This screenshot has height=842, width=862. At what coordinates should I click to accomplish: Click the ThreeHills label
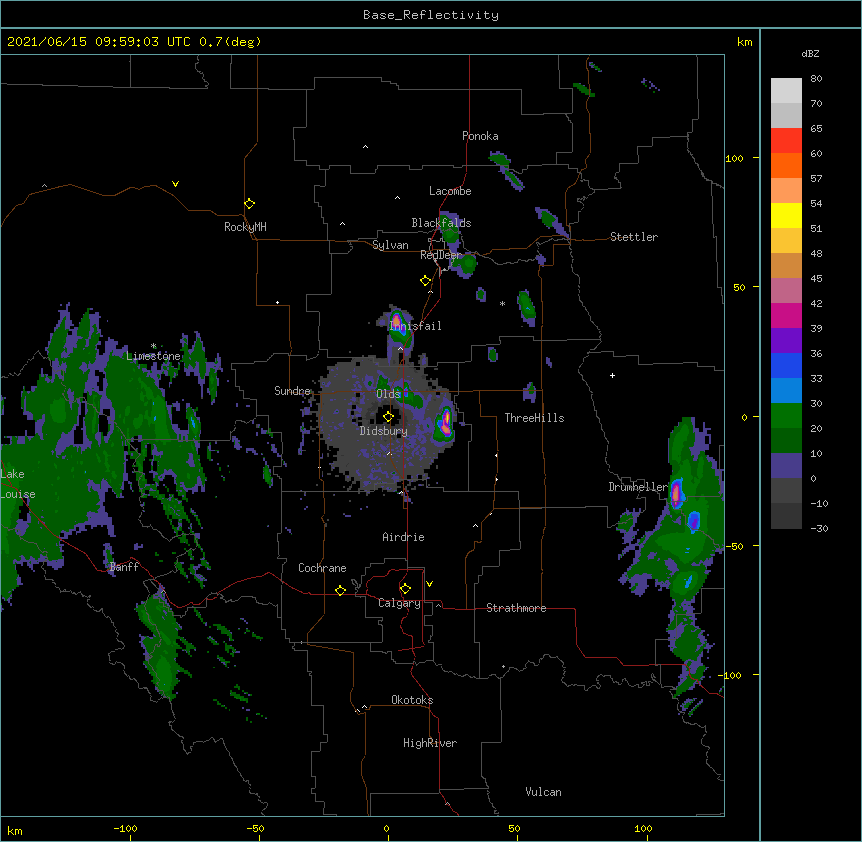click(534, 418)
